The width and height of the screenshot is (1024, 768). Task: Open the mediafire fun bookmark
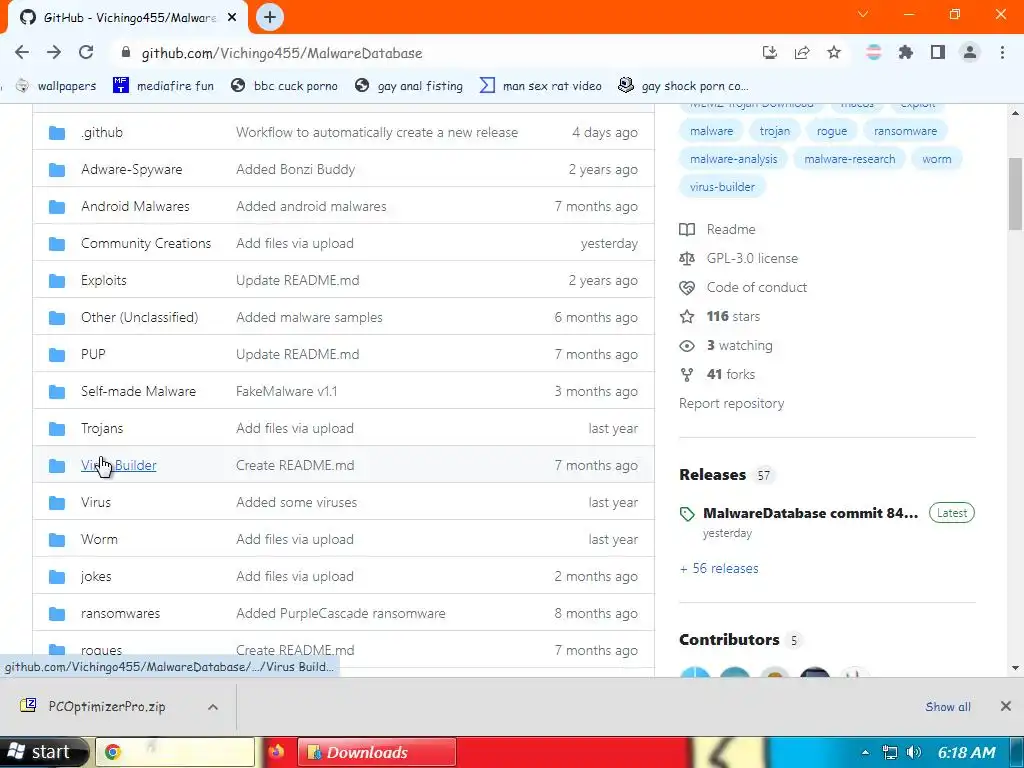pos(163,86)
